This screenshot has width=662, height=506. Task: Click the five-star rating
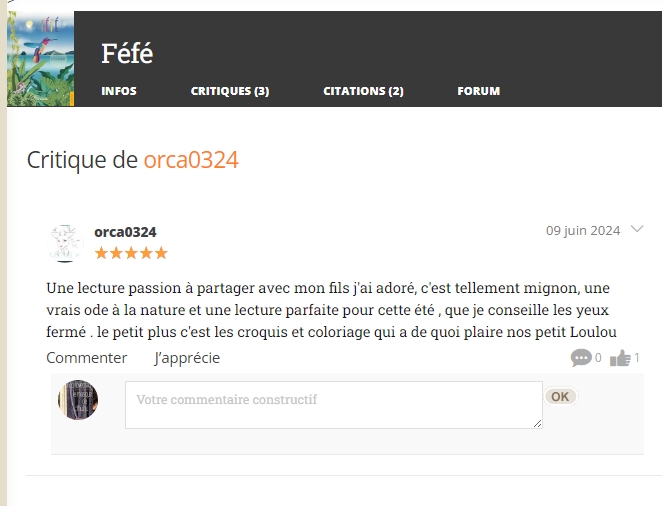(x=131, y=253)
